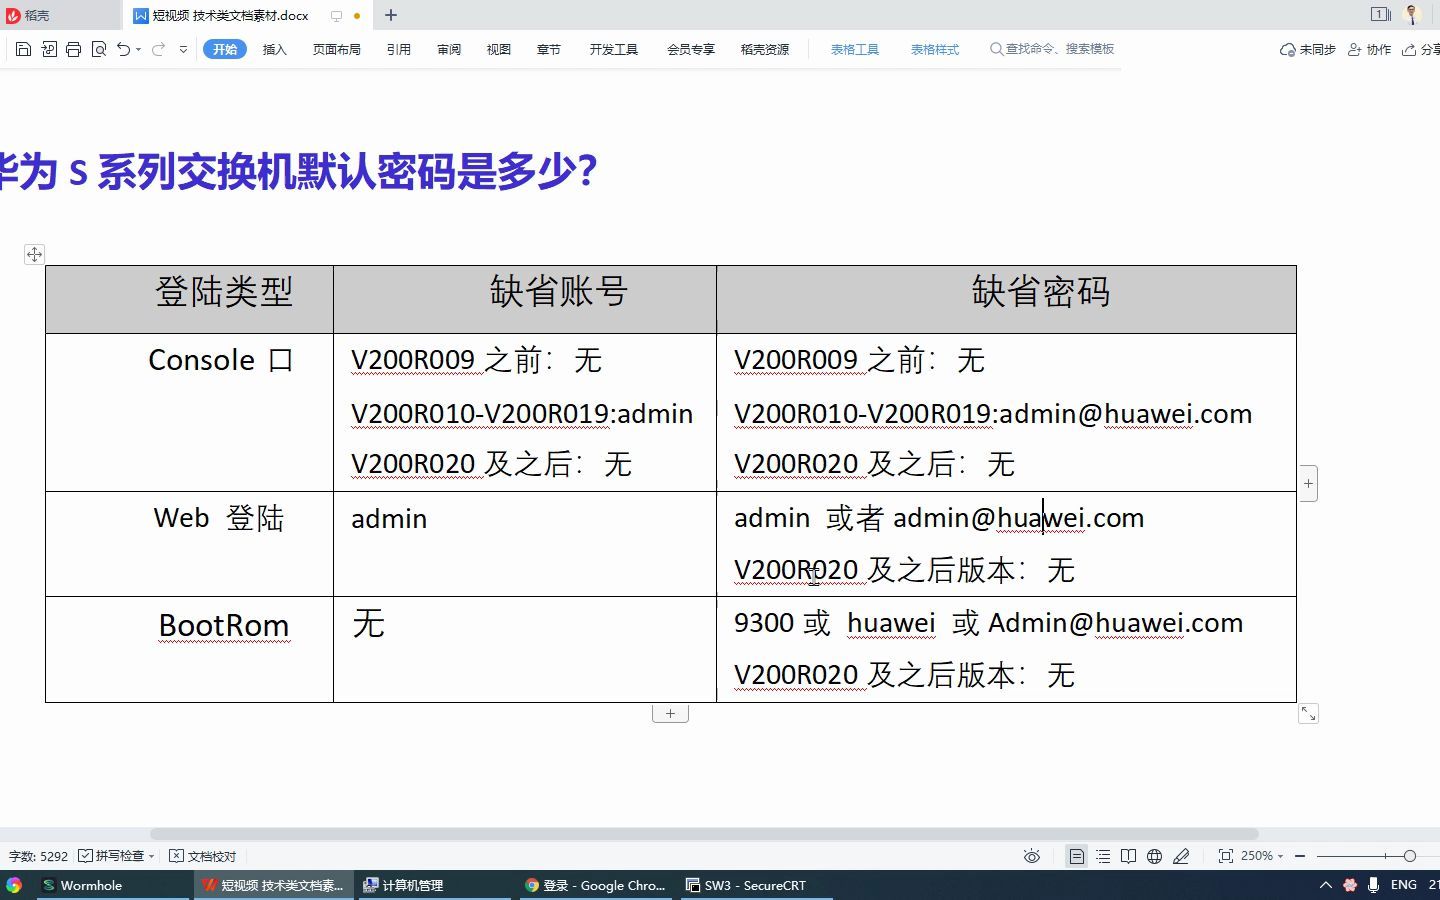
Task: Click the add row plus button below table
Action: click(670, 714)
